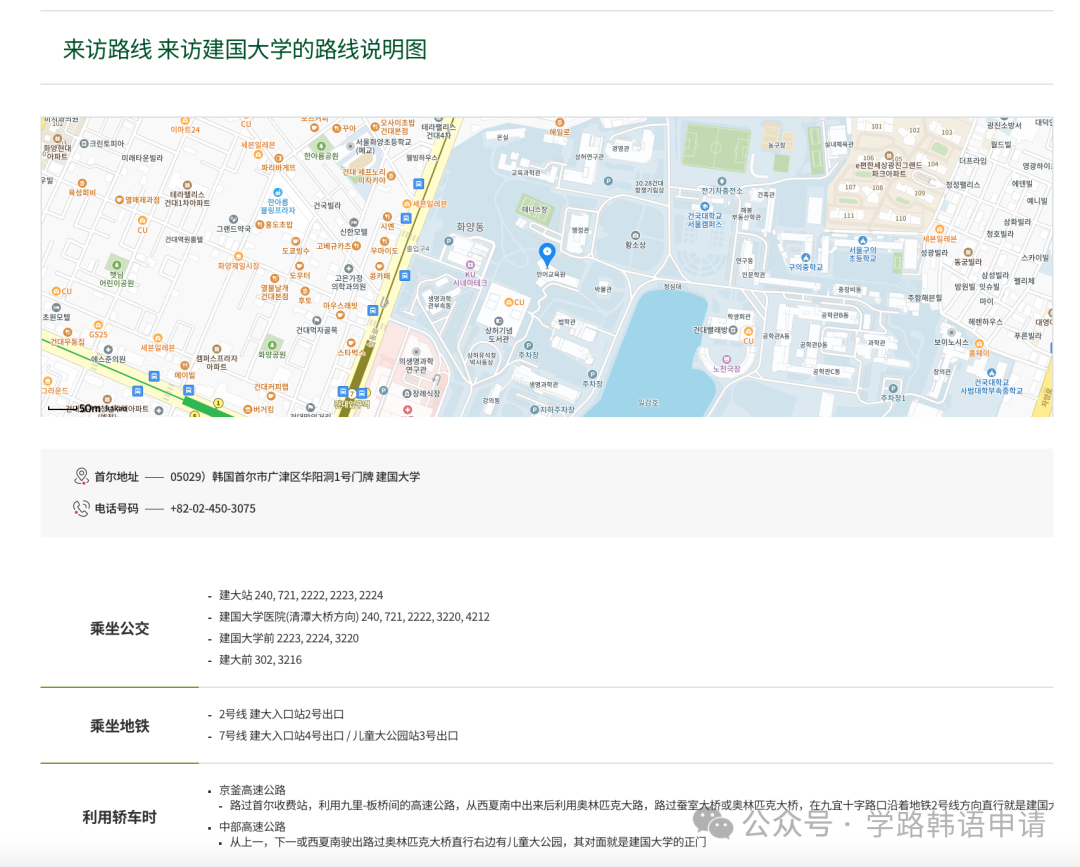Screen dimensions: 1080x867
Task: Select the KU 시네마테크 cinema icon
Action: (470, 264)
